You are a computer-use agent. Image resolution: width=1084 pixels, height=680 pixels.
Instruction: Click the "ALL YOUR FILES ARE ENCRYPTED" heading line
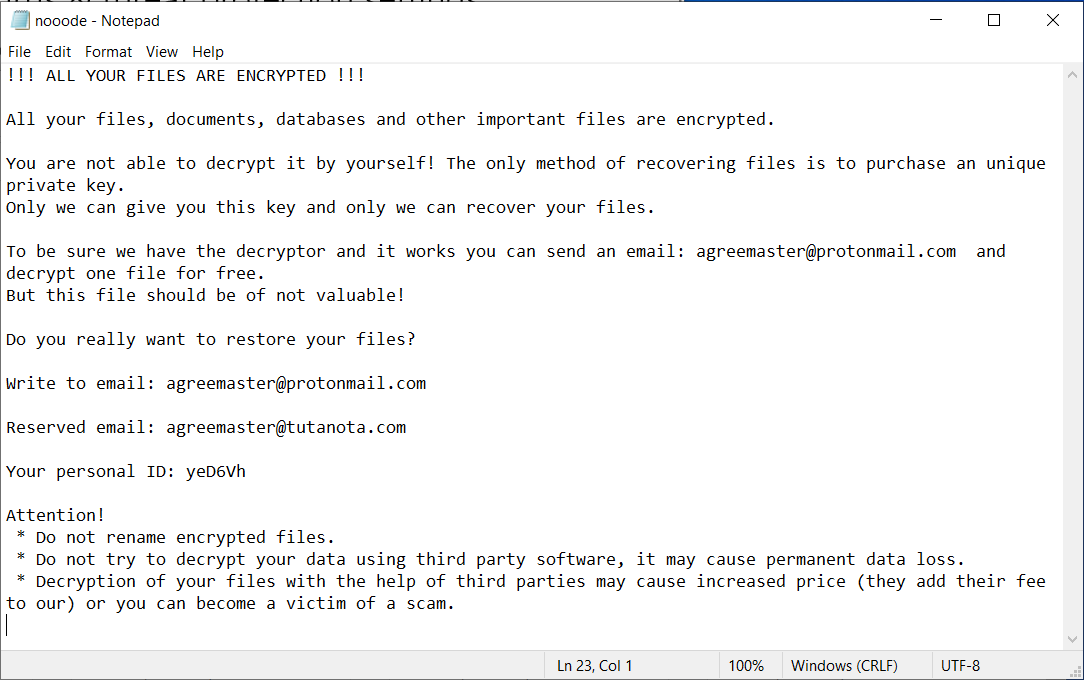click(185, 76)
